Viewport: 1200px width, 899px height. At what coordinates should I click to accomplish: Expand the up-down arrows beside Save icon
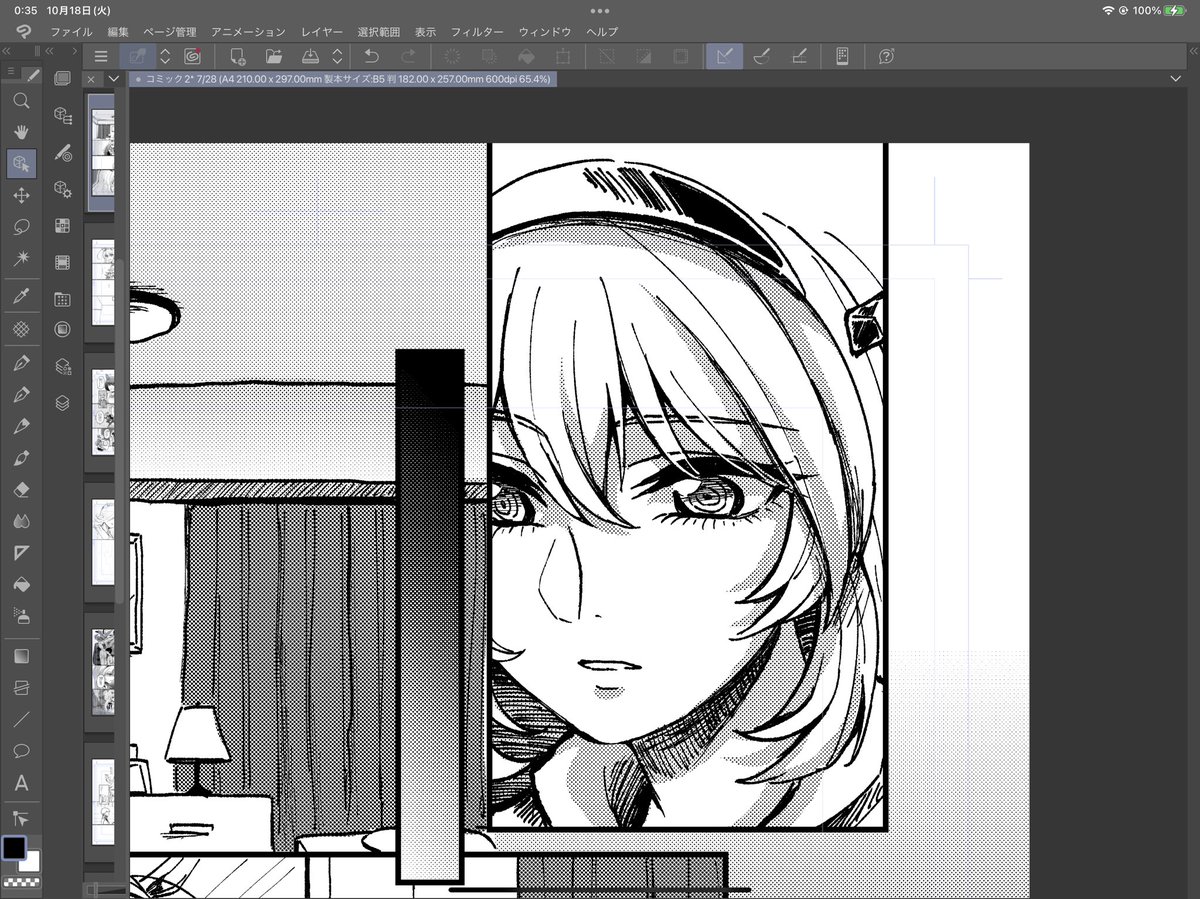click(338, 57)
